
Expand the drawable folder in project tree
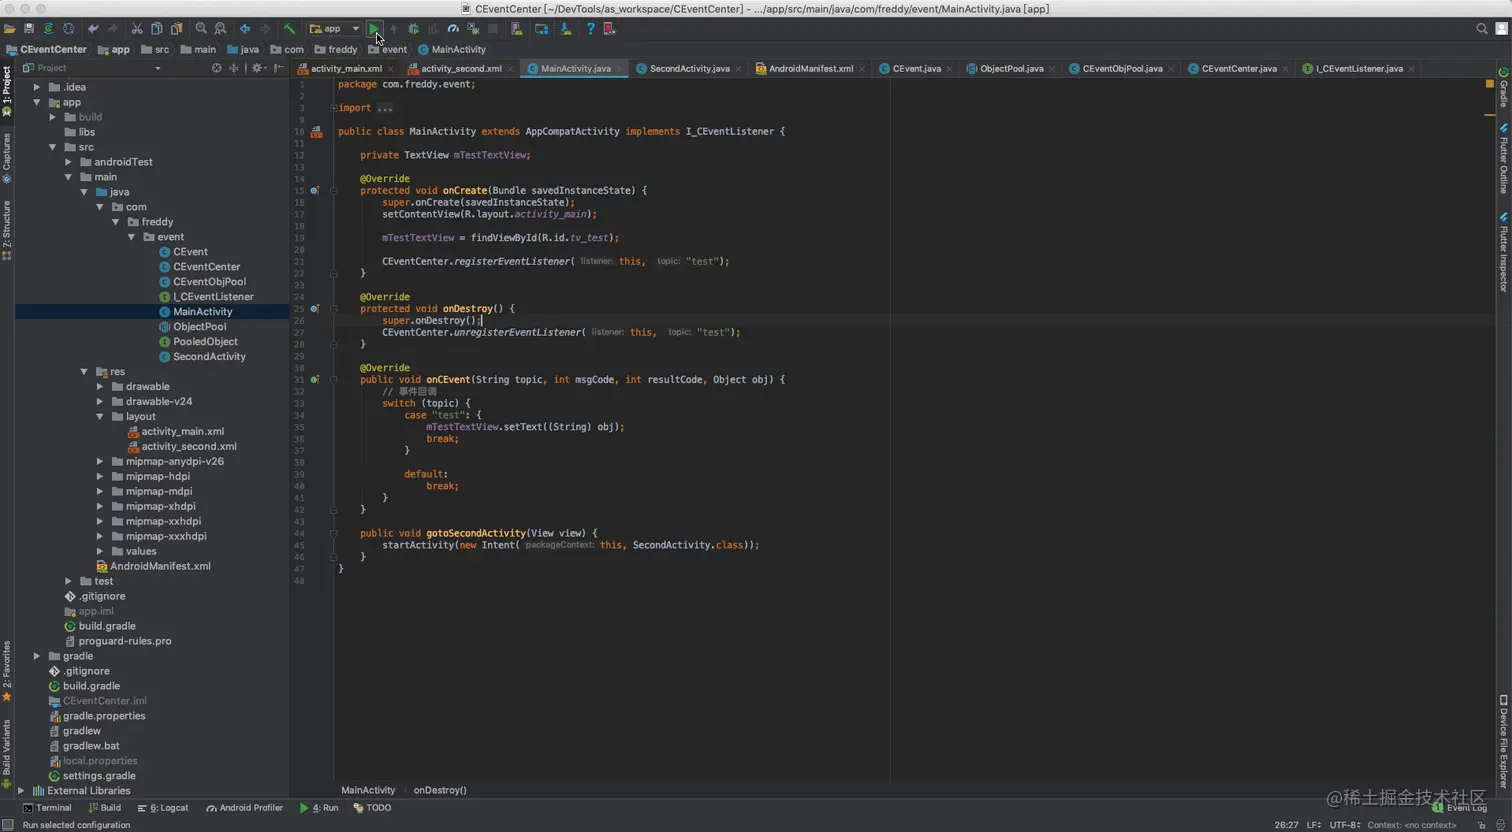[x=100, y=387]
